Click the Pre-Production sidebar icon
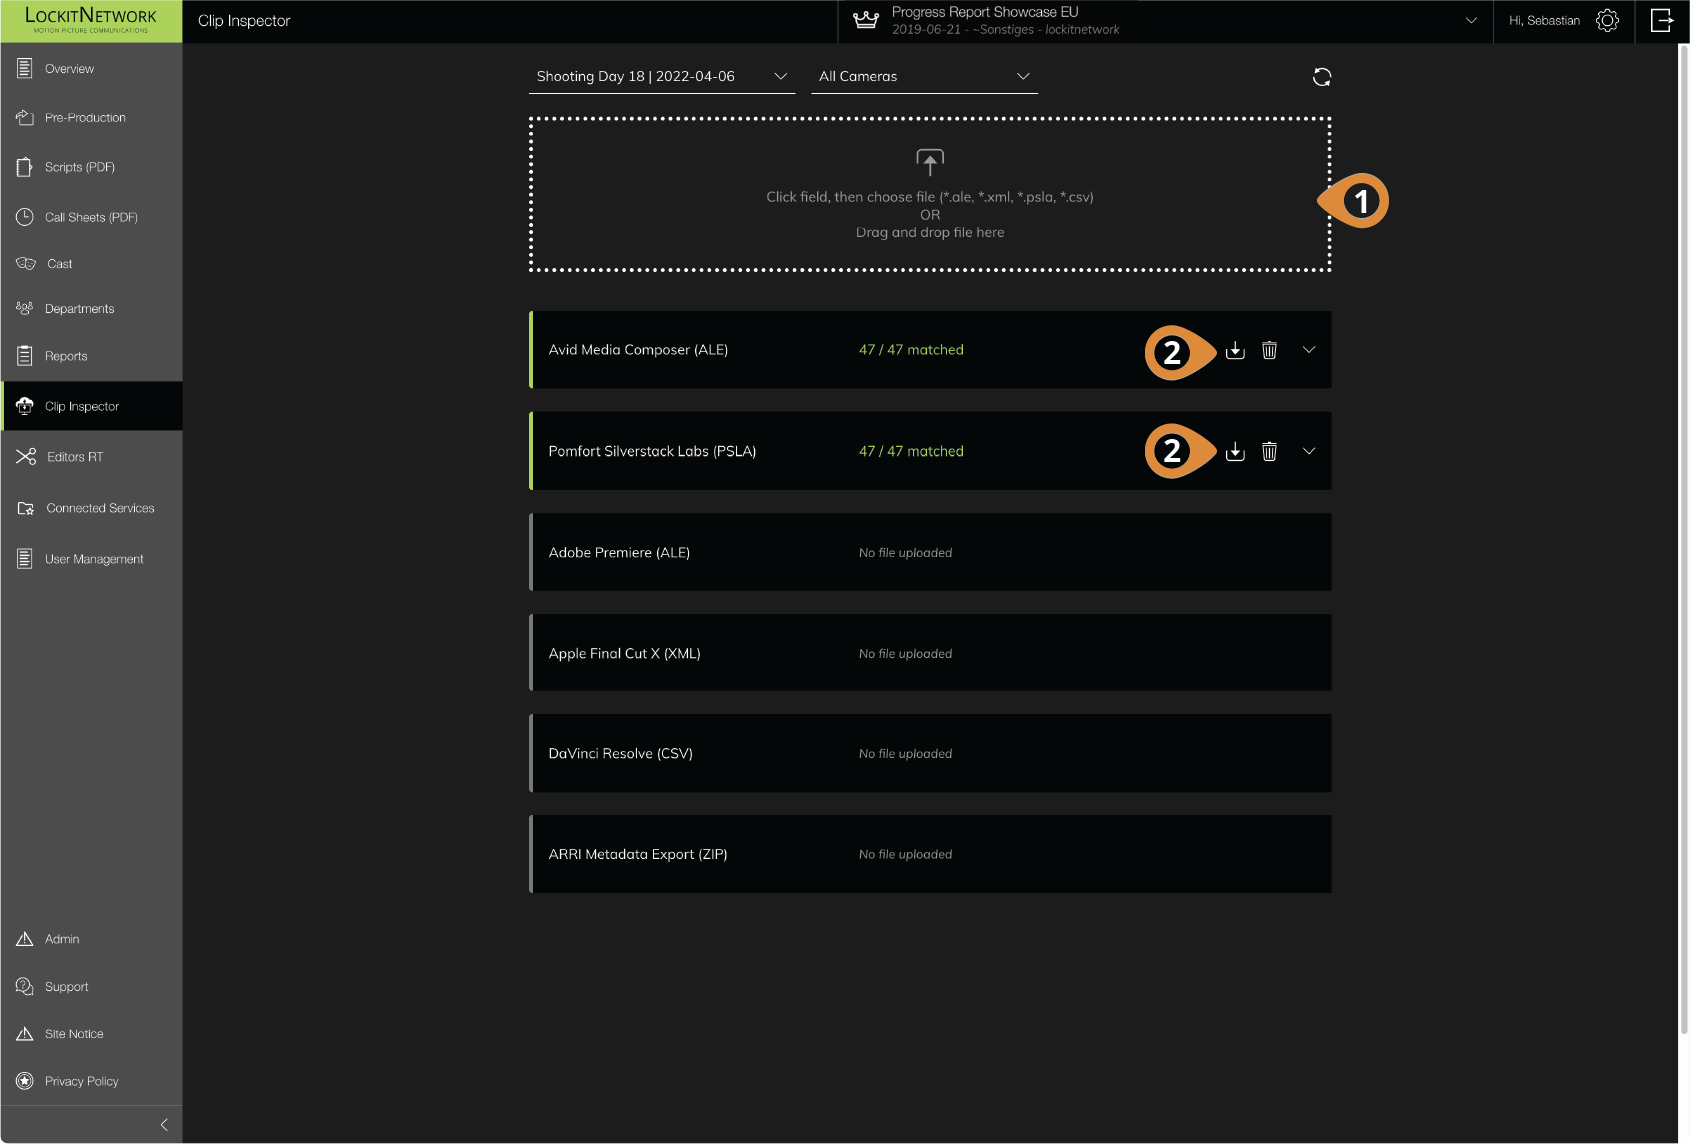The width and height of the screenshot is (1690, 1145). click(x=25, y=118)
